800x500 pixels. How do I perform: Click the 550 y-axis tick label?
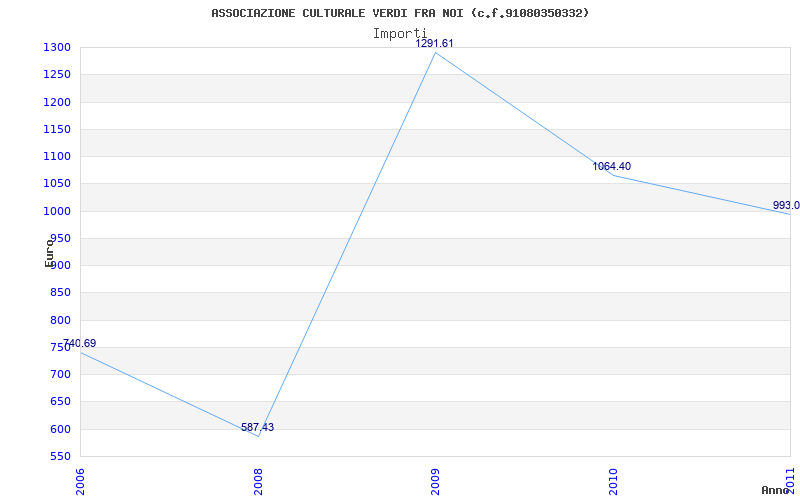tap(60, 456)
